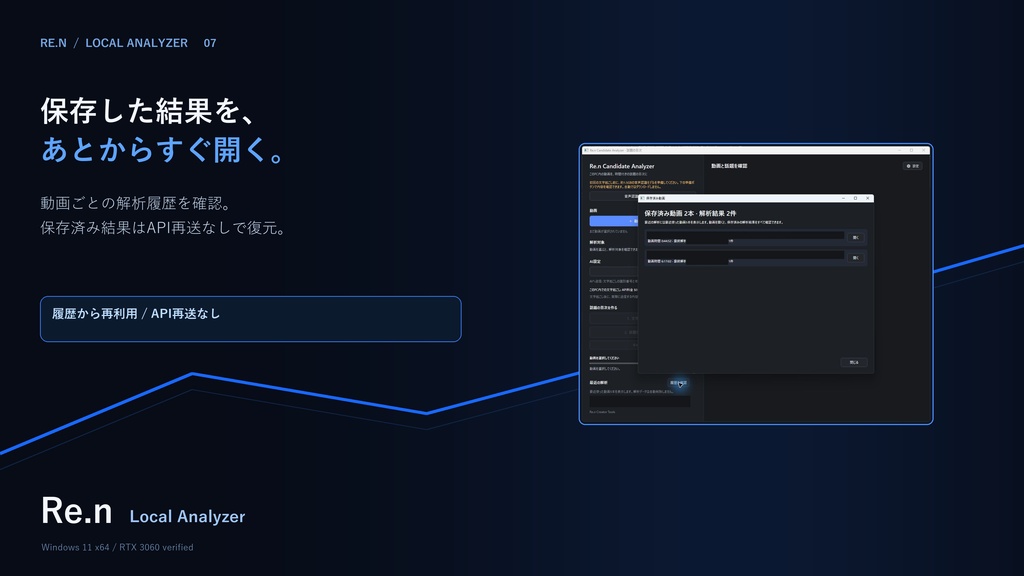Minimize the 保存済み動画 dialog window

pos(843,198)
